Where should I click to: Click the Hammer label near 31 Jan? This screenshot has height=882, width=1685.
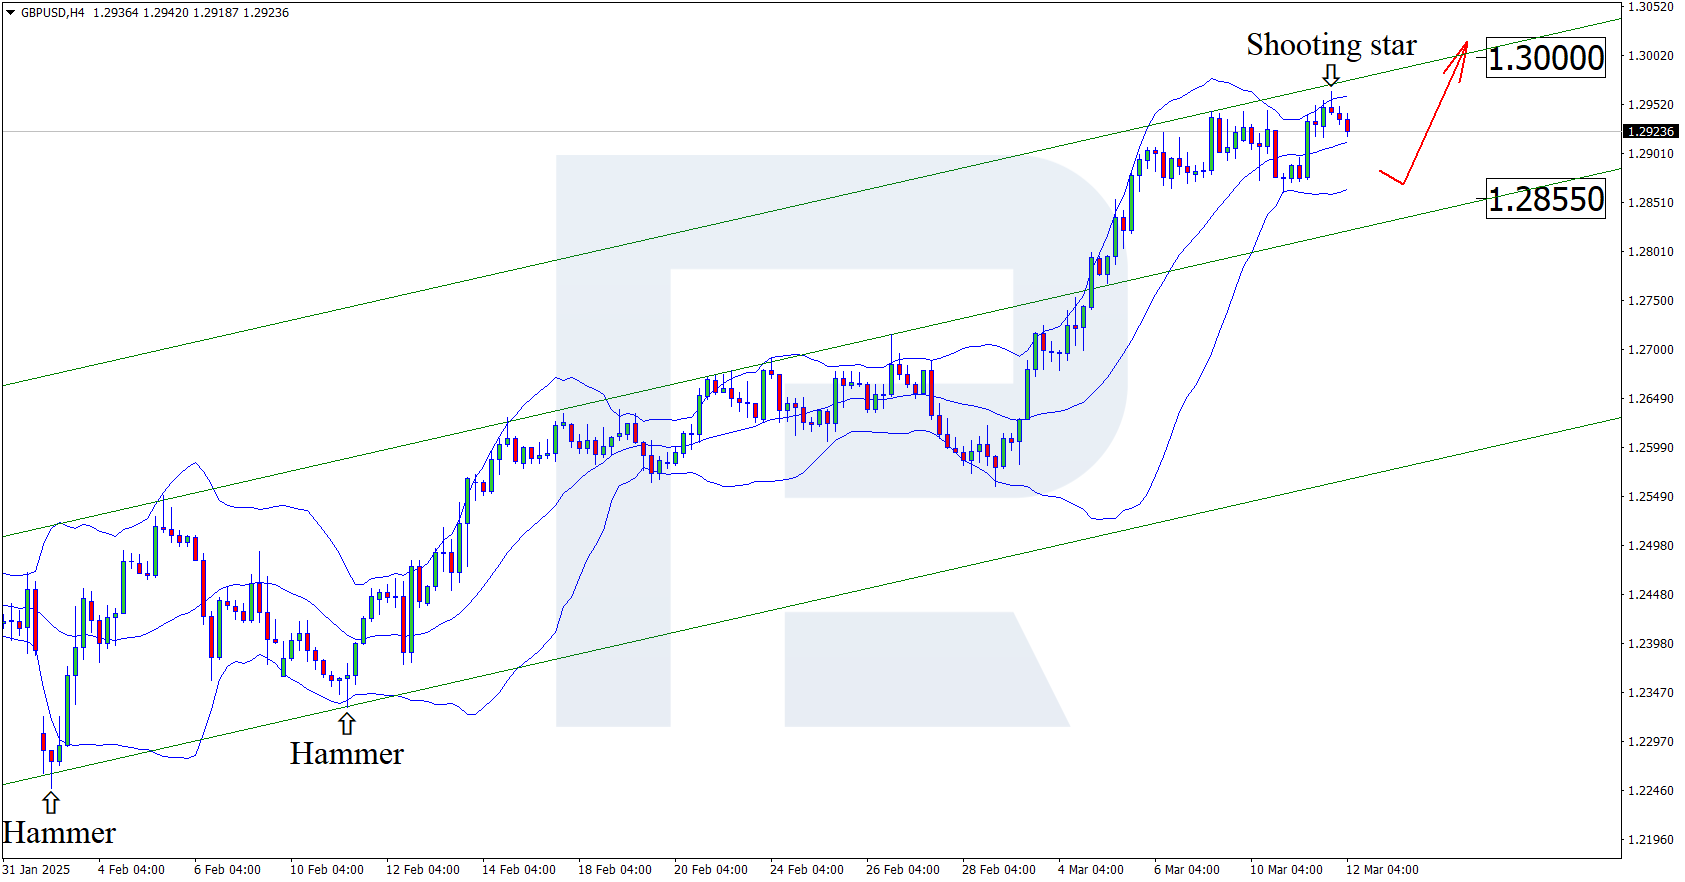tap(59, 832)
